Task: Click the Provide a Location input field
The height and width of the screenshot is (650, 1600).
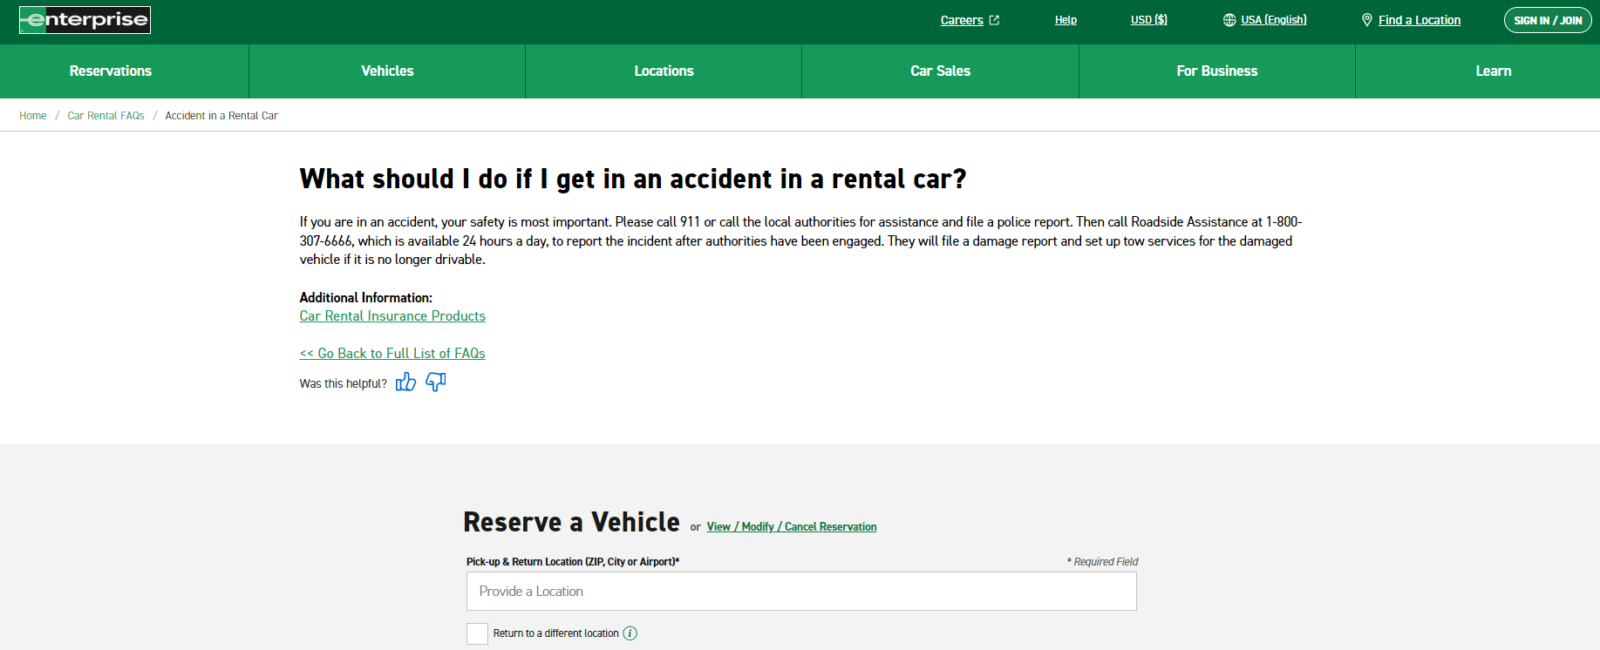Action: [801, 591]
